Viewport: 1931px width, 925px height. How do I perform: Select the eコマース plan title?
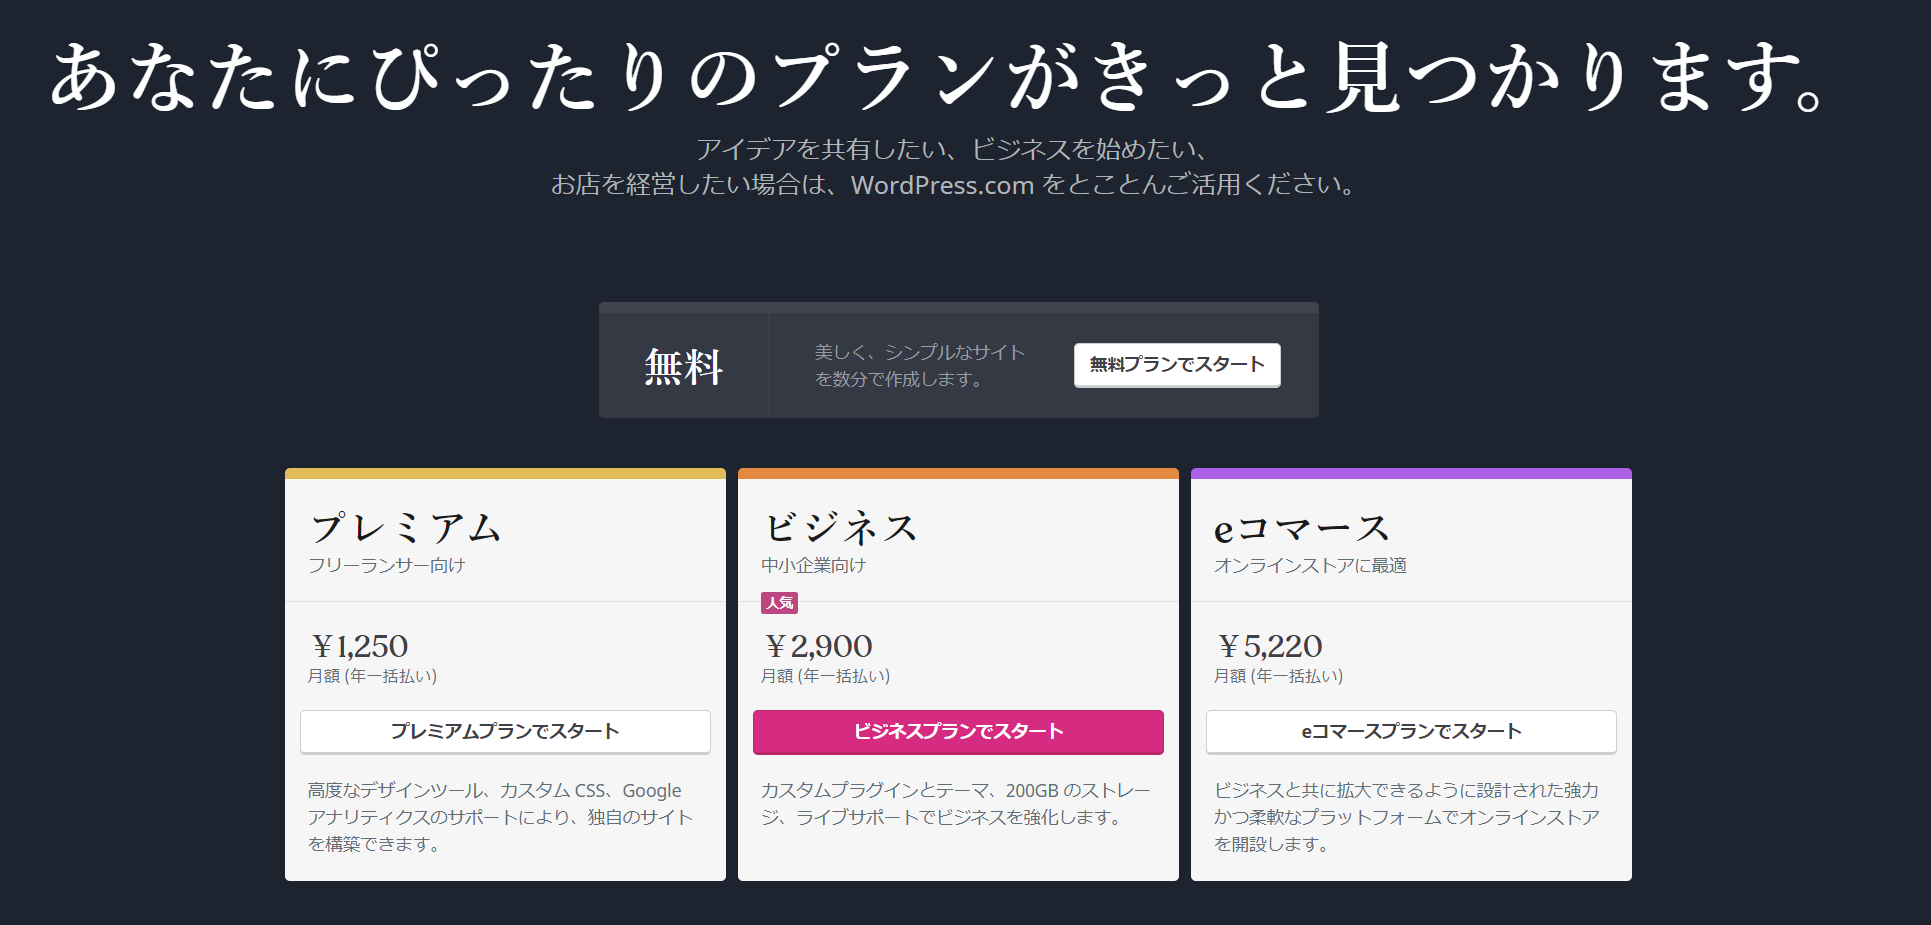coord(1299,527)
